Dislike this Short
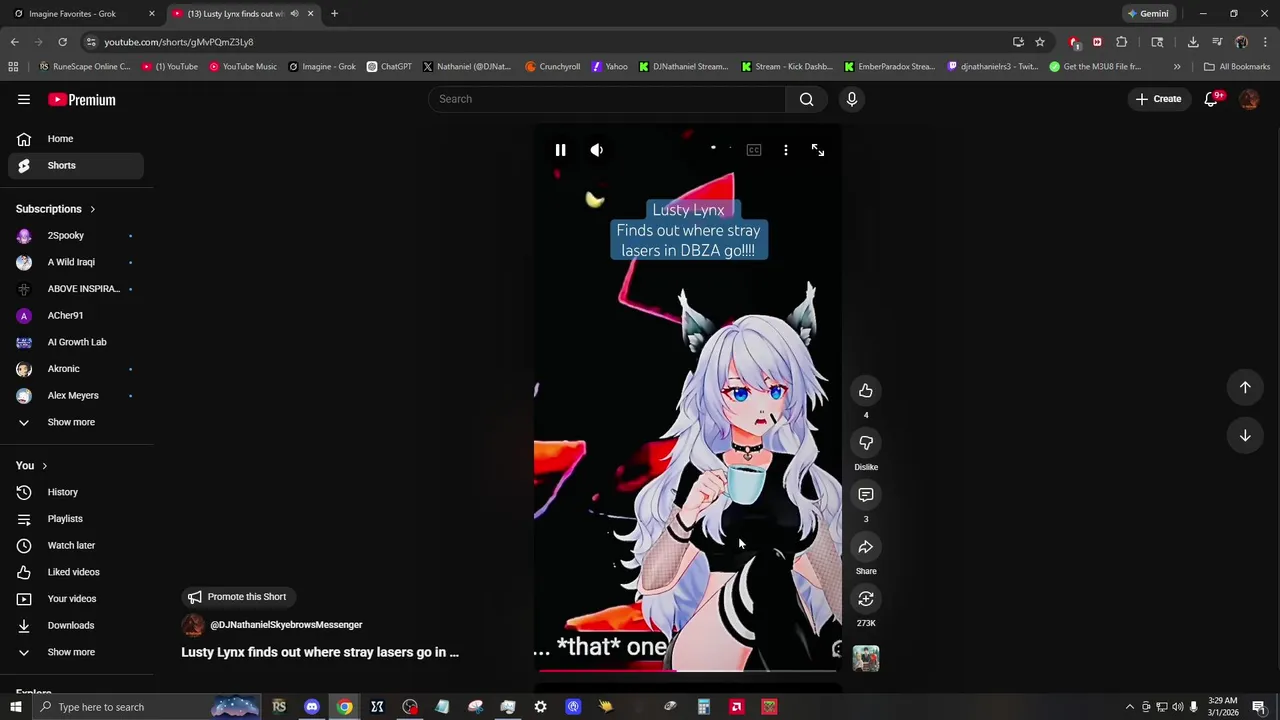Image resolution: width=1280 pixels, height=720 pixels. pos(866,443)
